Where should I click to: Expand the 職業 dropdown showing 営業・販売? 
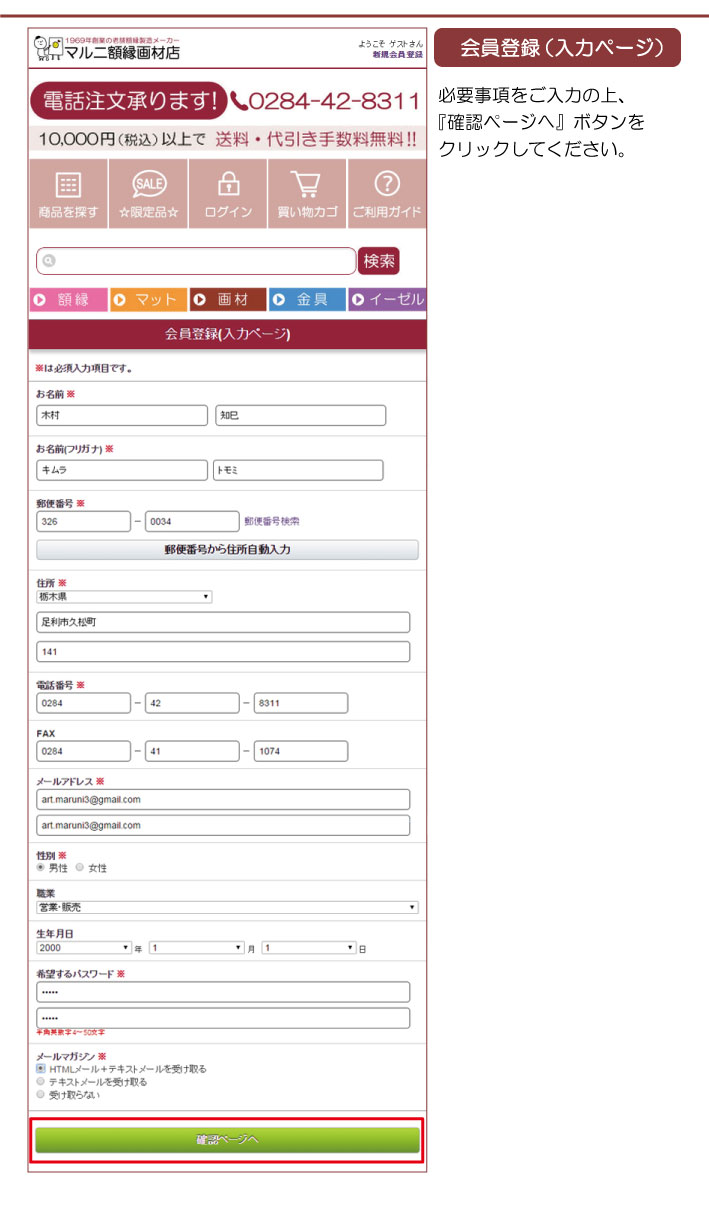(227, 907)
